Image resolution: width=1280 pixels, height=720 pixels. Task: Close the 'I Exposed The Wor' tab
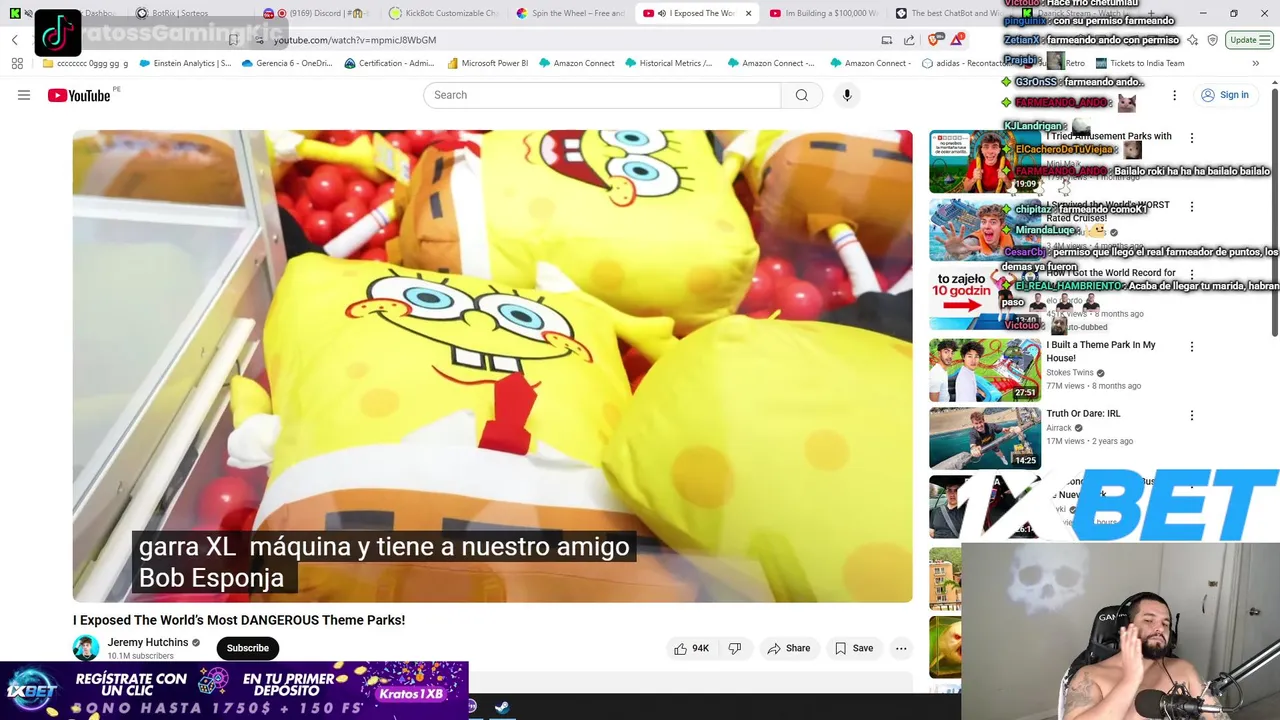coord(748,13)
